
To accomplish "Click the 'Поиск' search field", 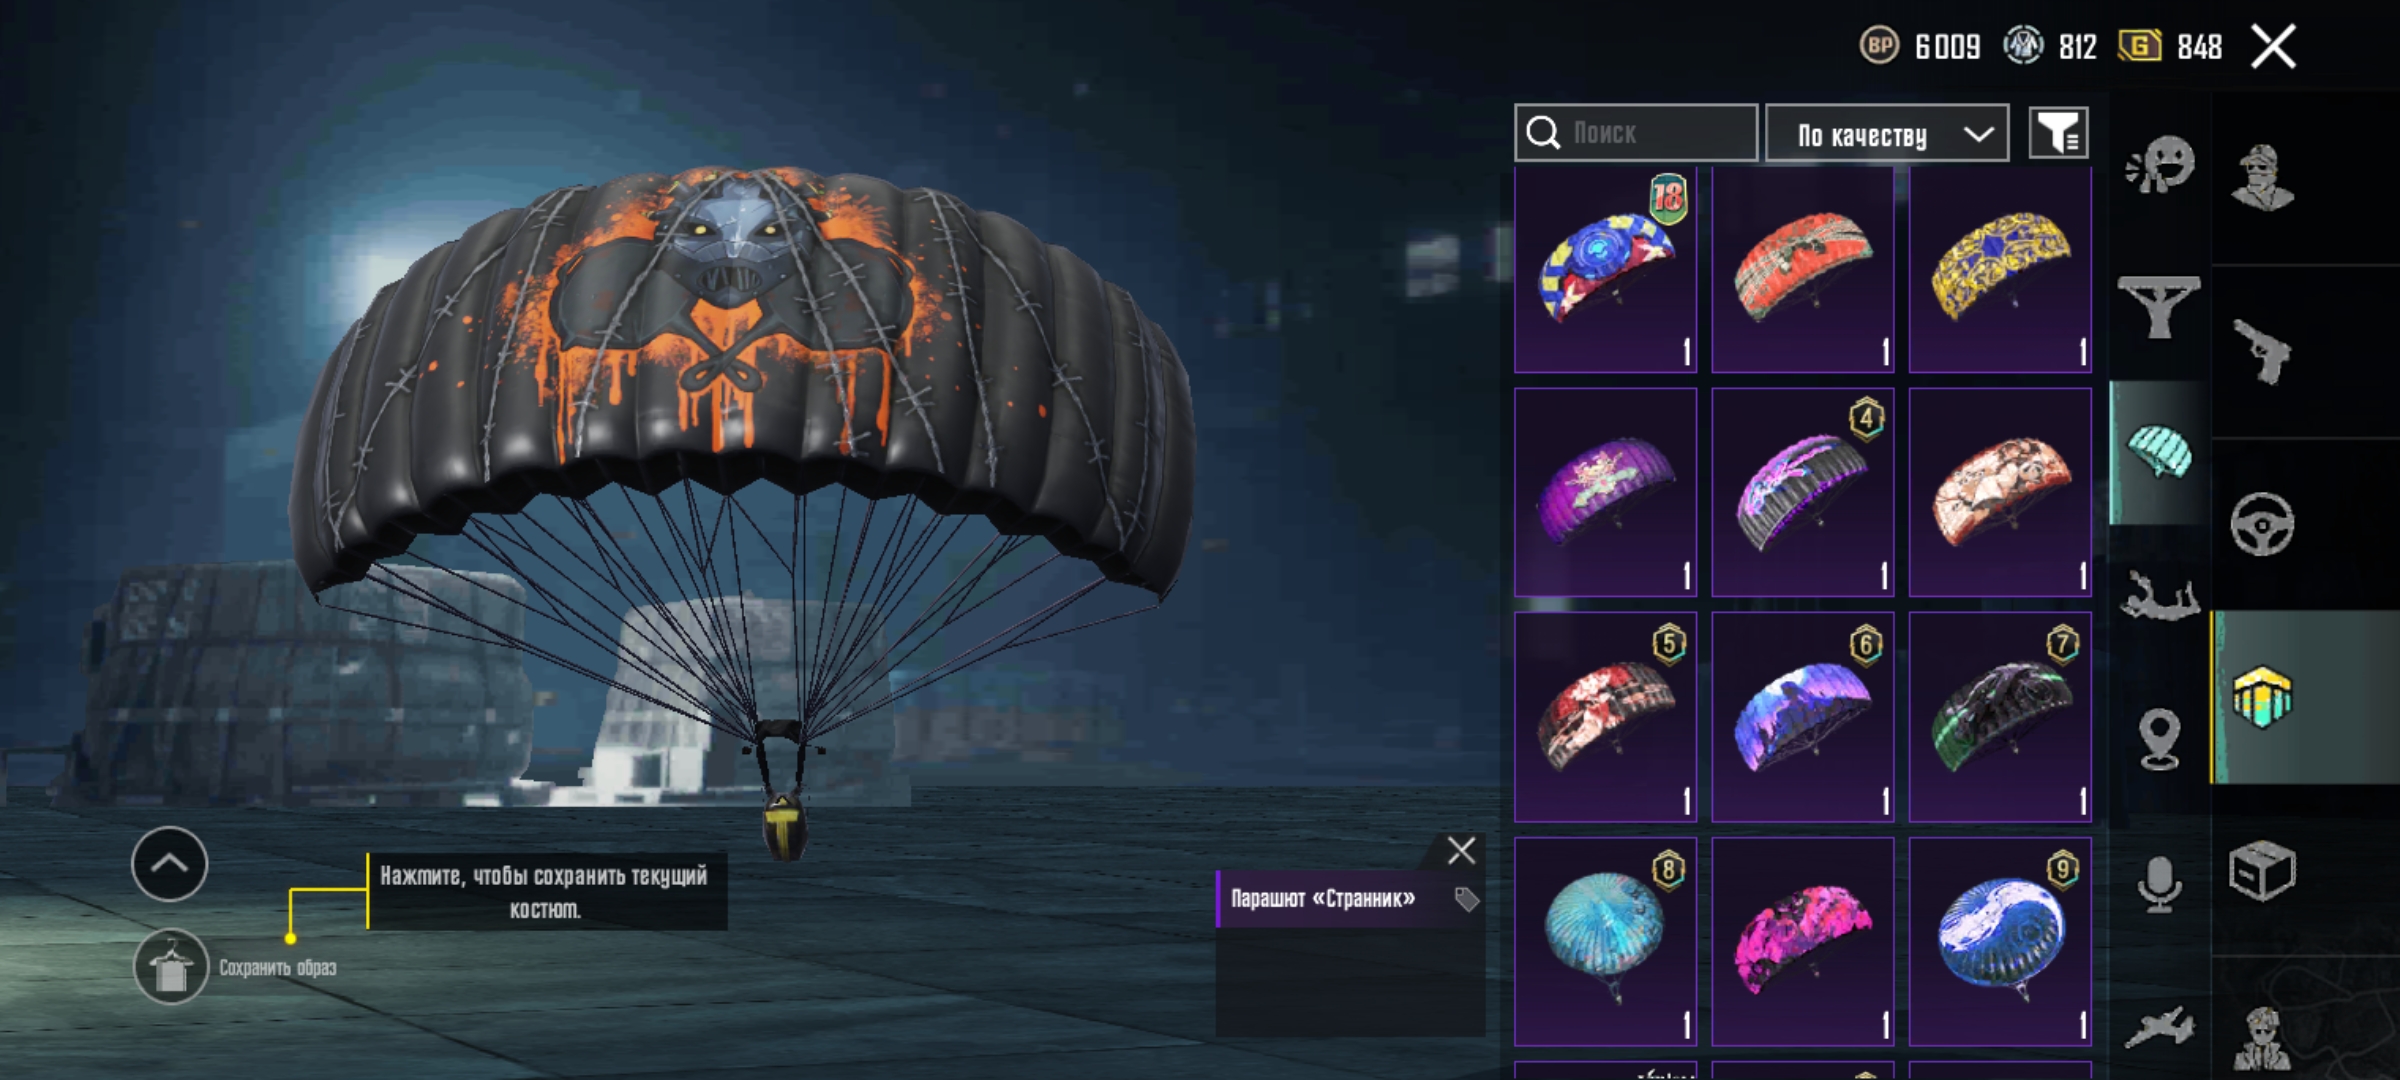I will coord(1636,132).
